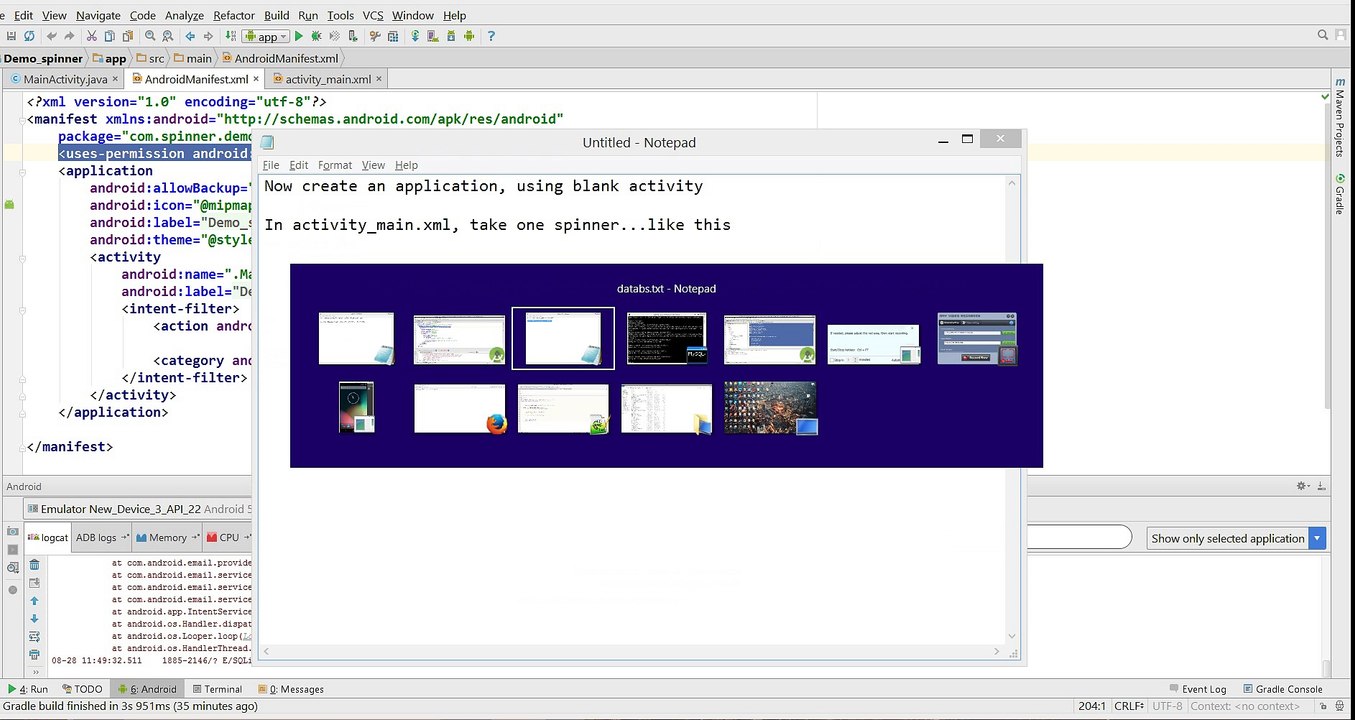The width and height of the screenshot is (1355, 720).
Task: Toggle soft-wrap in the logcat sidebar
Action: coord(34,636)
